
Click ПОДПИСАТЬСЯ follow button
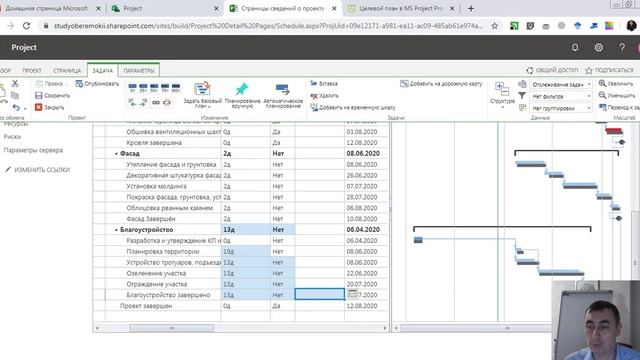[609, 70]
